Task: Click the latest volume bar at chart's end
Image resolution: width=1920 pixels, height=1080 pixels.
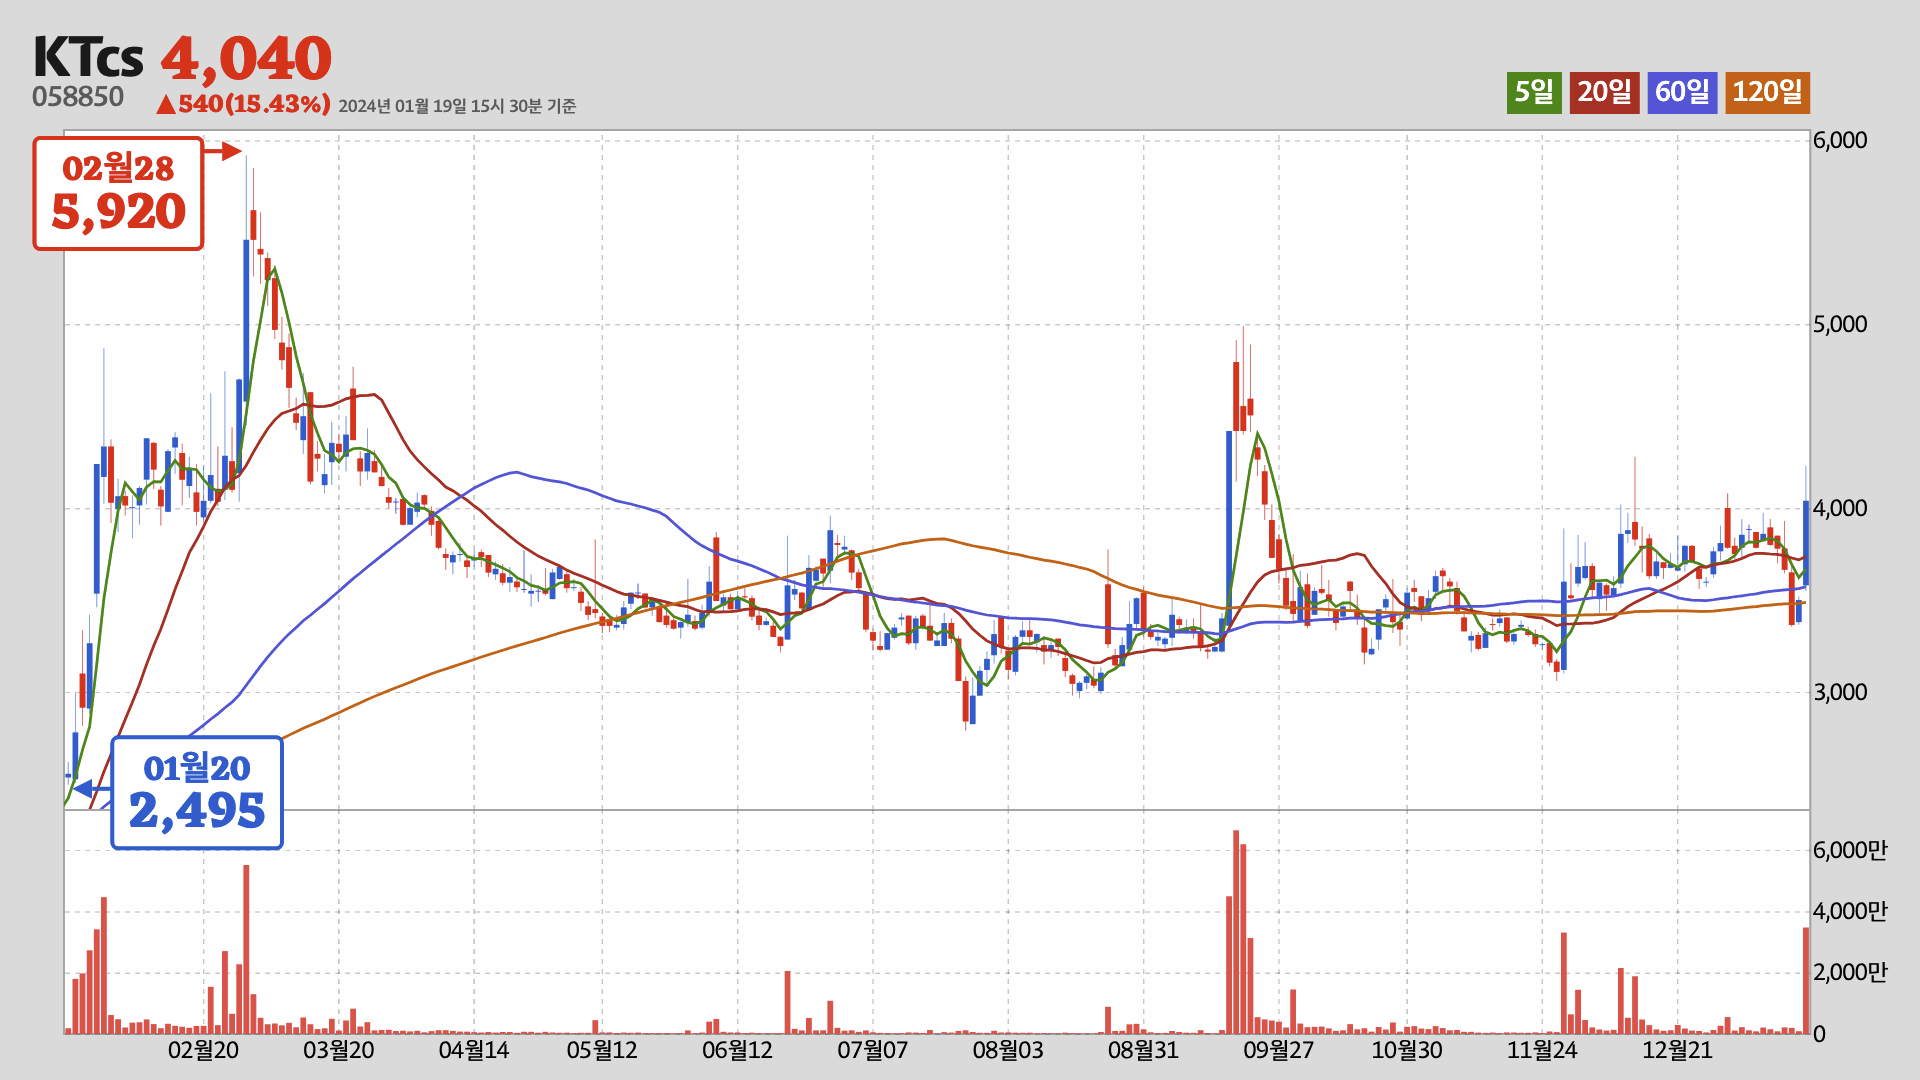Action: tap(1806, 981)
